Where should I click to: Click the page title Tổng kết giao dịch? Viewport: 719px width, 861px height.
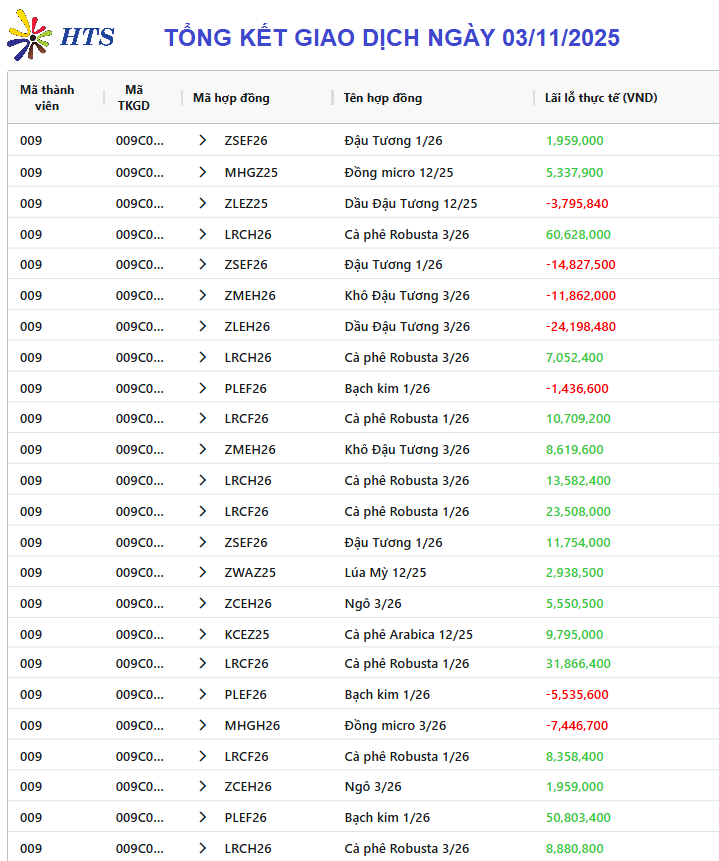392,38
